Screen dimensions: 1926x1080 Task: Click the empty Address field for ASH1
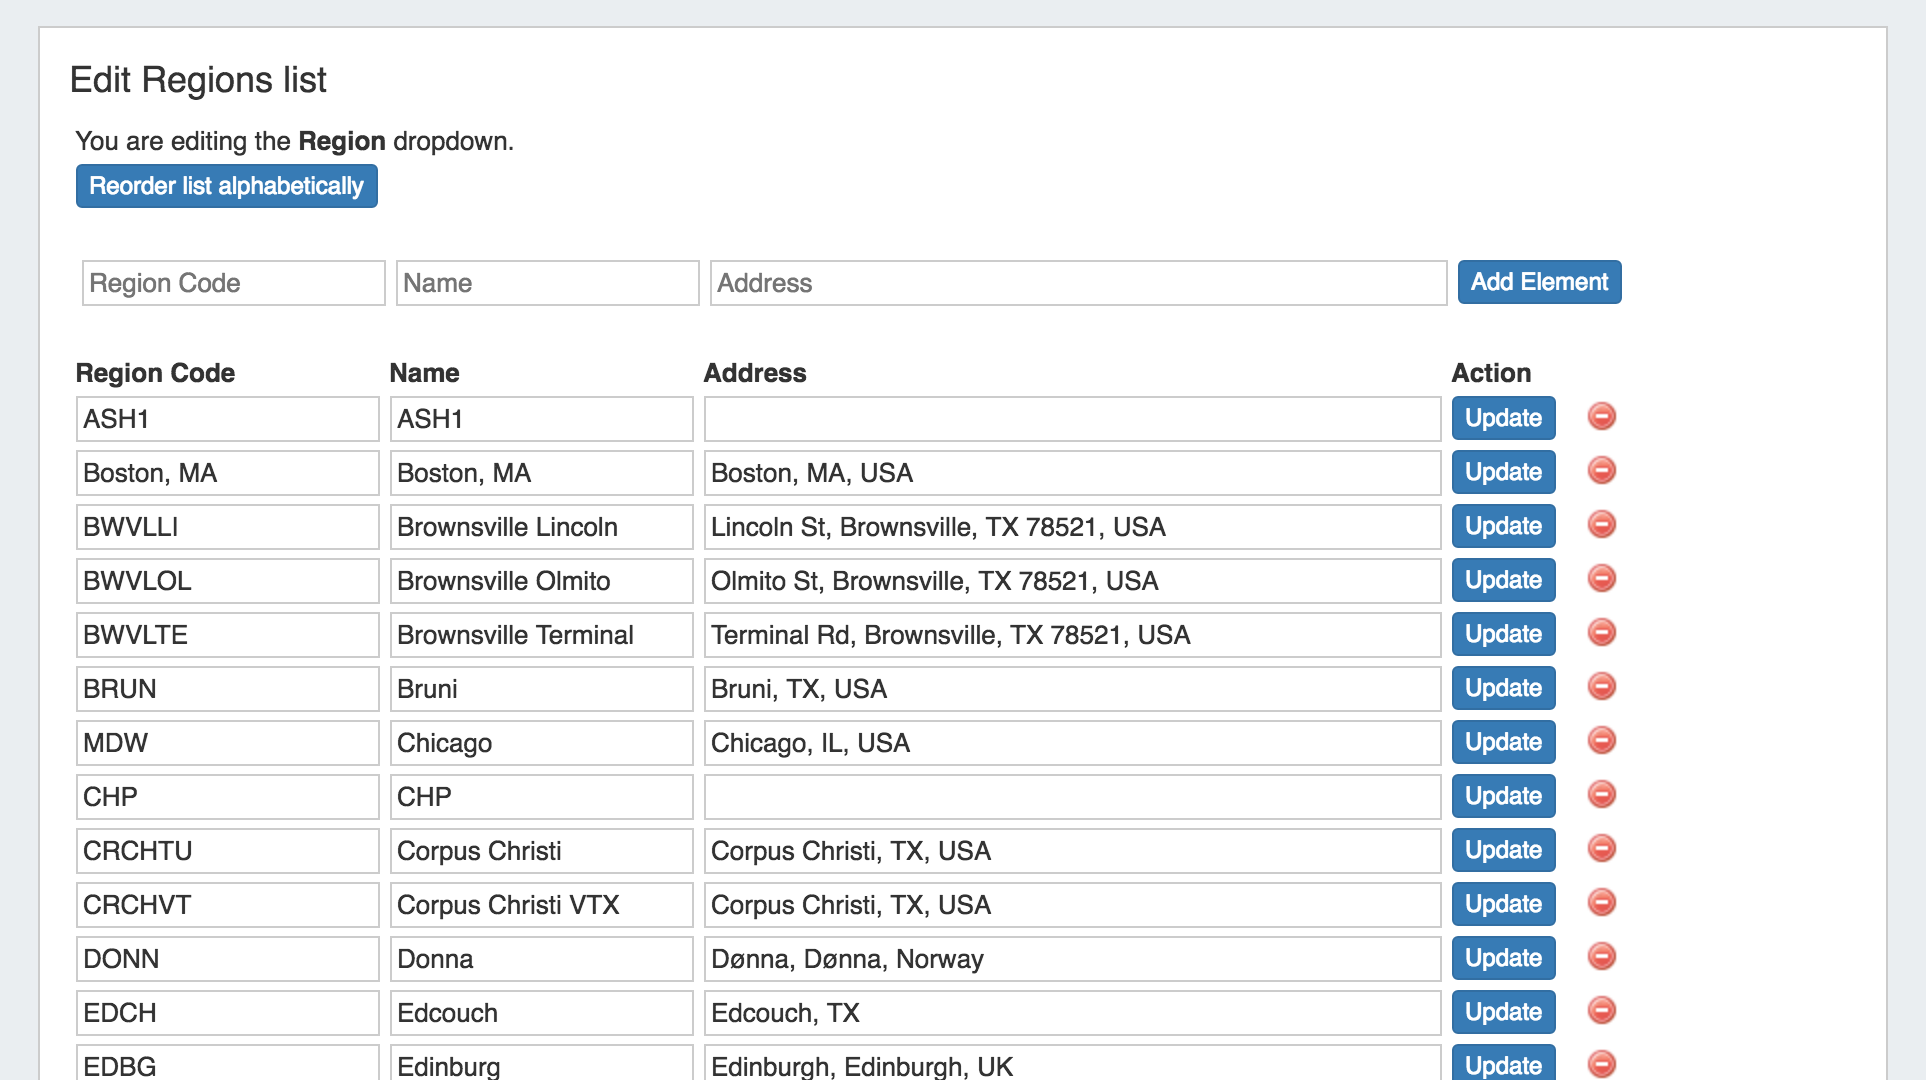1071,419
